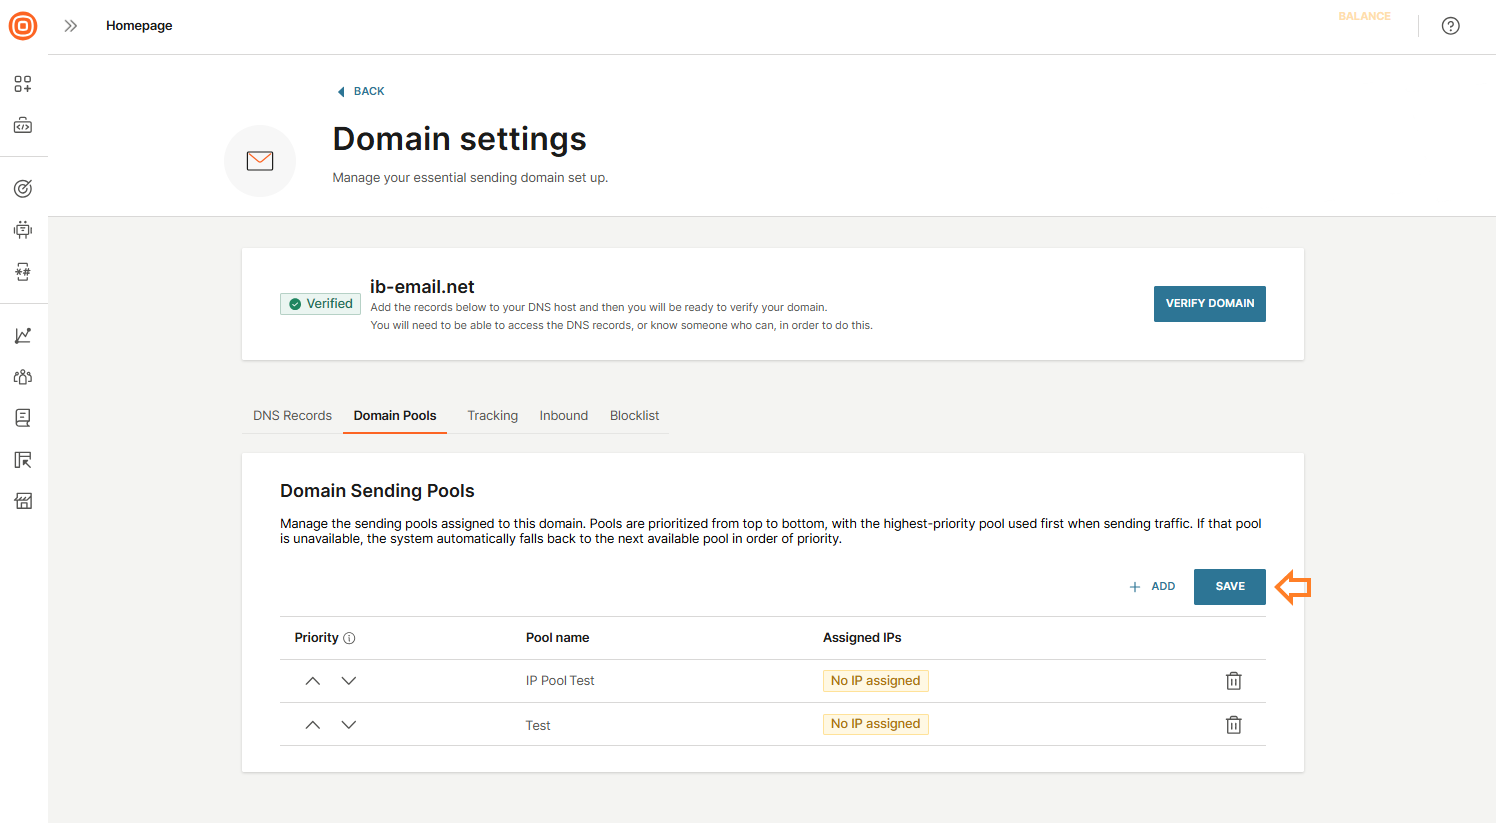Open the analytics line chart sidebar icon
This screenshot has height=823, width=1496.
pos(23,336)
